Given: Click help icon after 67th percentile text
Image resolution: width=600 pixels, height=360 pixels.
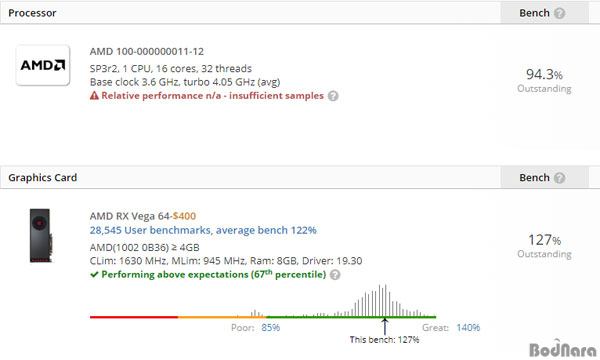Looking at the screenshot, I should pyautogui.click(x=335, y=275).
